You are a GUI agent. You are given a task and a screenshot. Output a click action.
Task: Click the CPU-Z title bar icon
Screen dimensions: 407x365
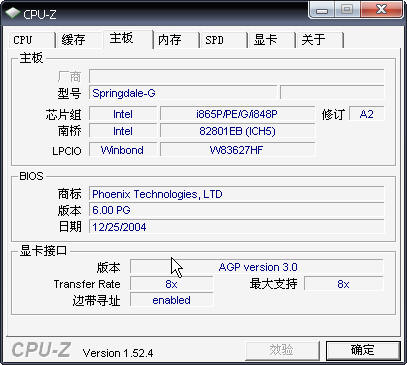click(x=12, y=13)
